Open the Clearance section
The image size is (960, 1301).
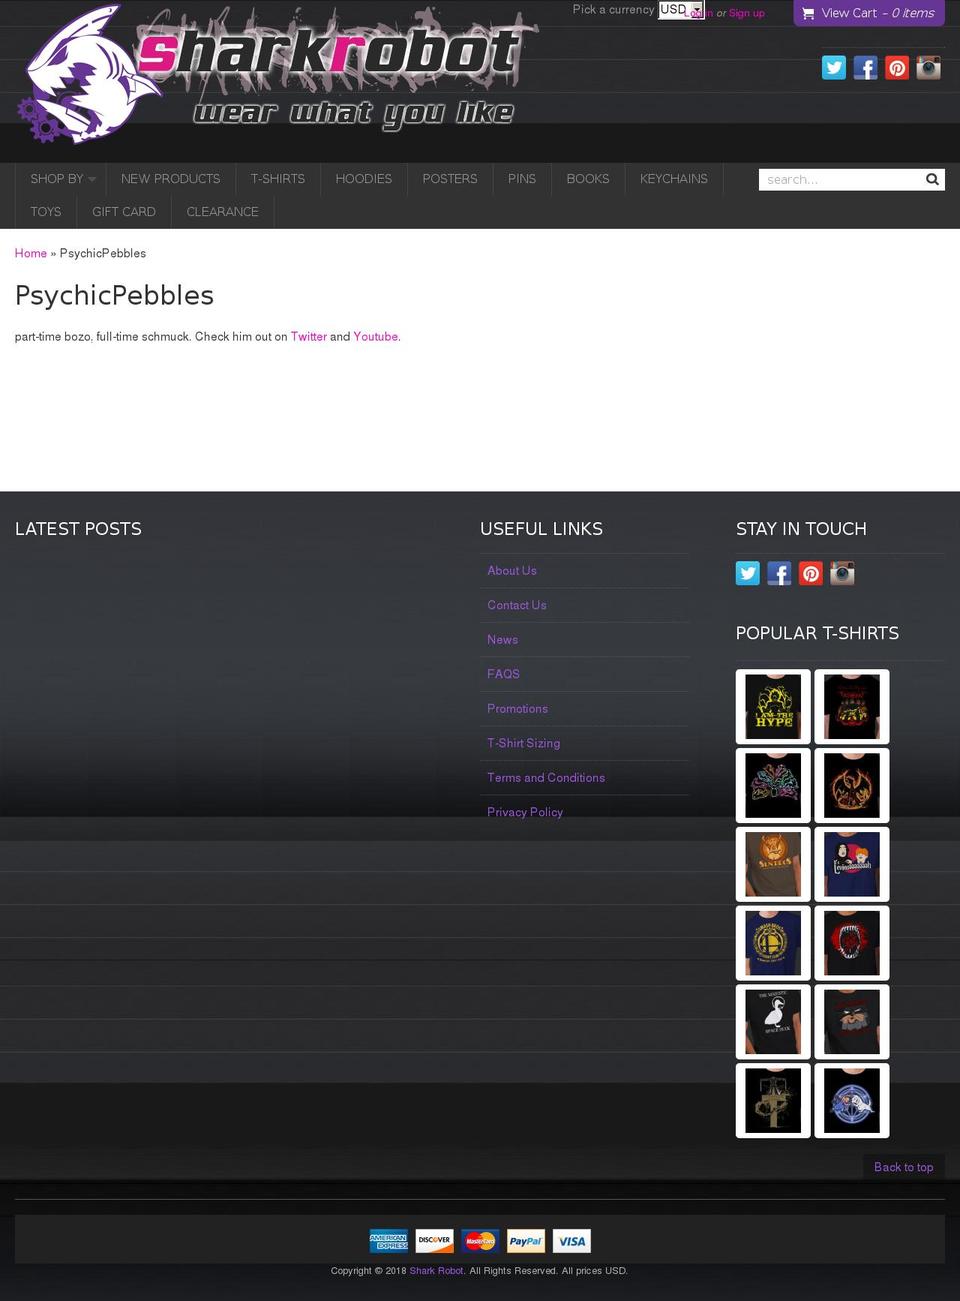click(x=223, y=212)
